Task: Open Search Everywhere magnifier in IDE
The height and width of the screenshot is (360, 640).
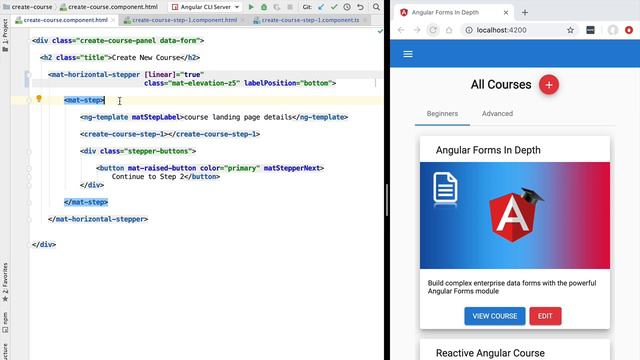Action: (376, 7)
